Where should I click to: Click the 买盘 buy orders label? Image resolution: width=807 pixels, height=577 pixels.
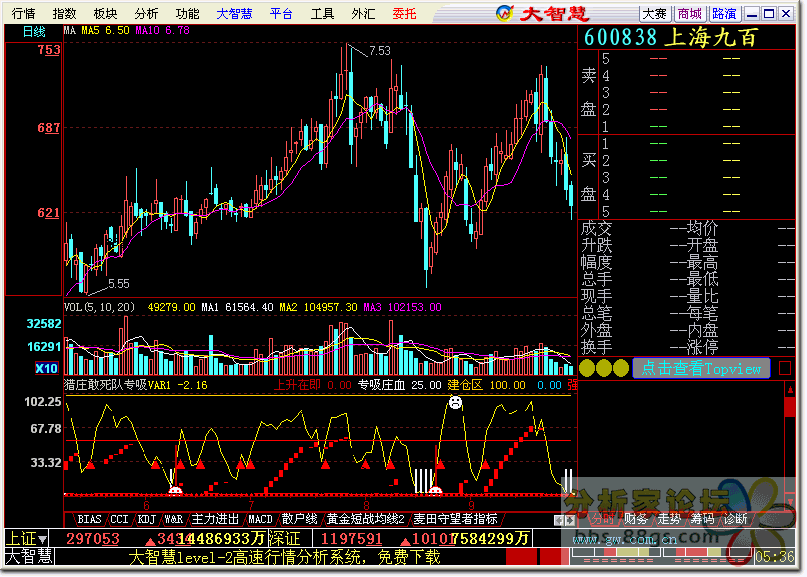tap(588, 178)
